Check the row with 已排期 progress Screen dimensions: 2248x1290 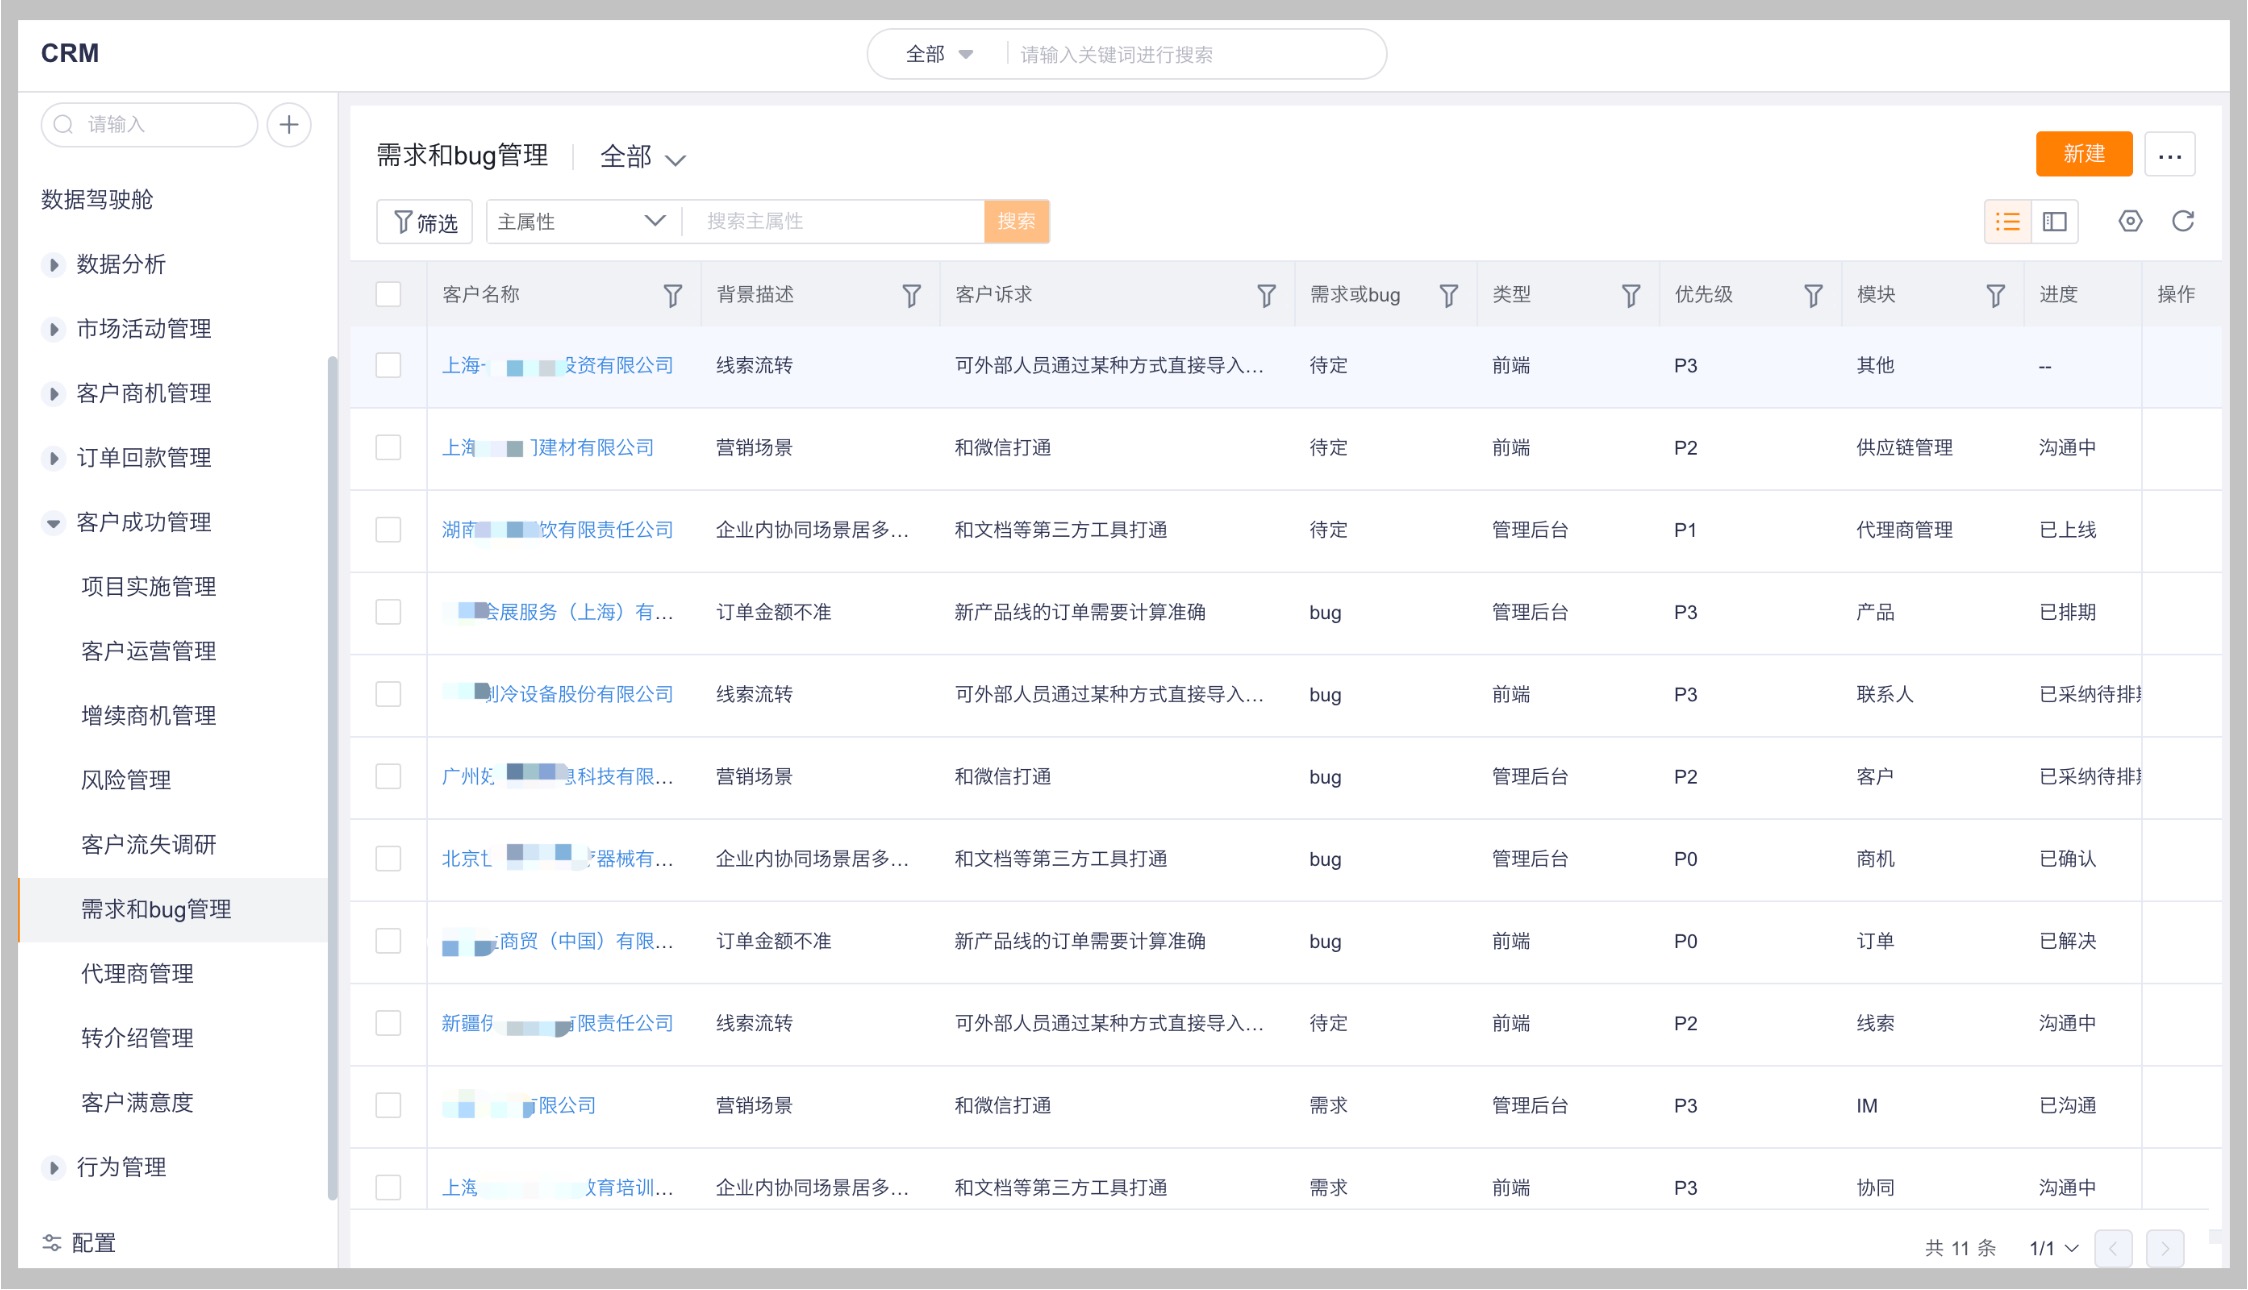pyautogui.click(x=388, y=611)
